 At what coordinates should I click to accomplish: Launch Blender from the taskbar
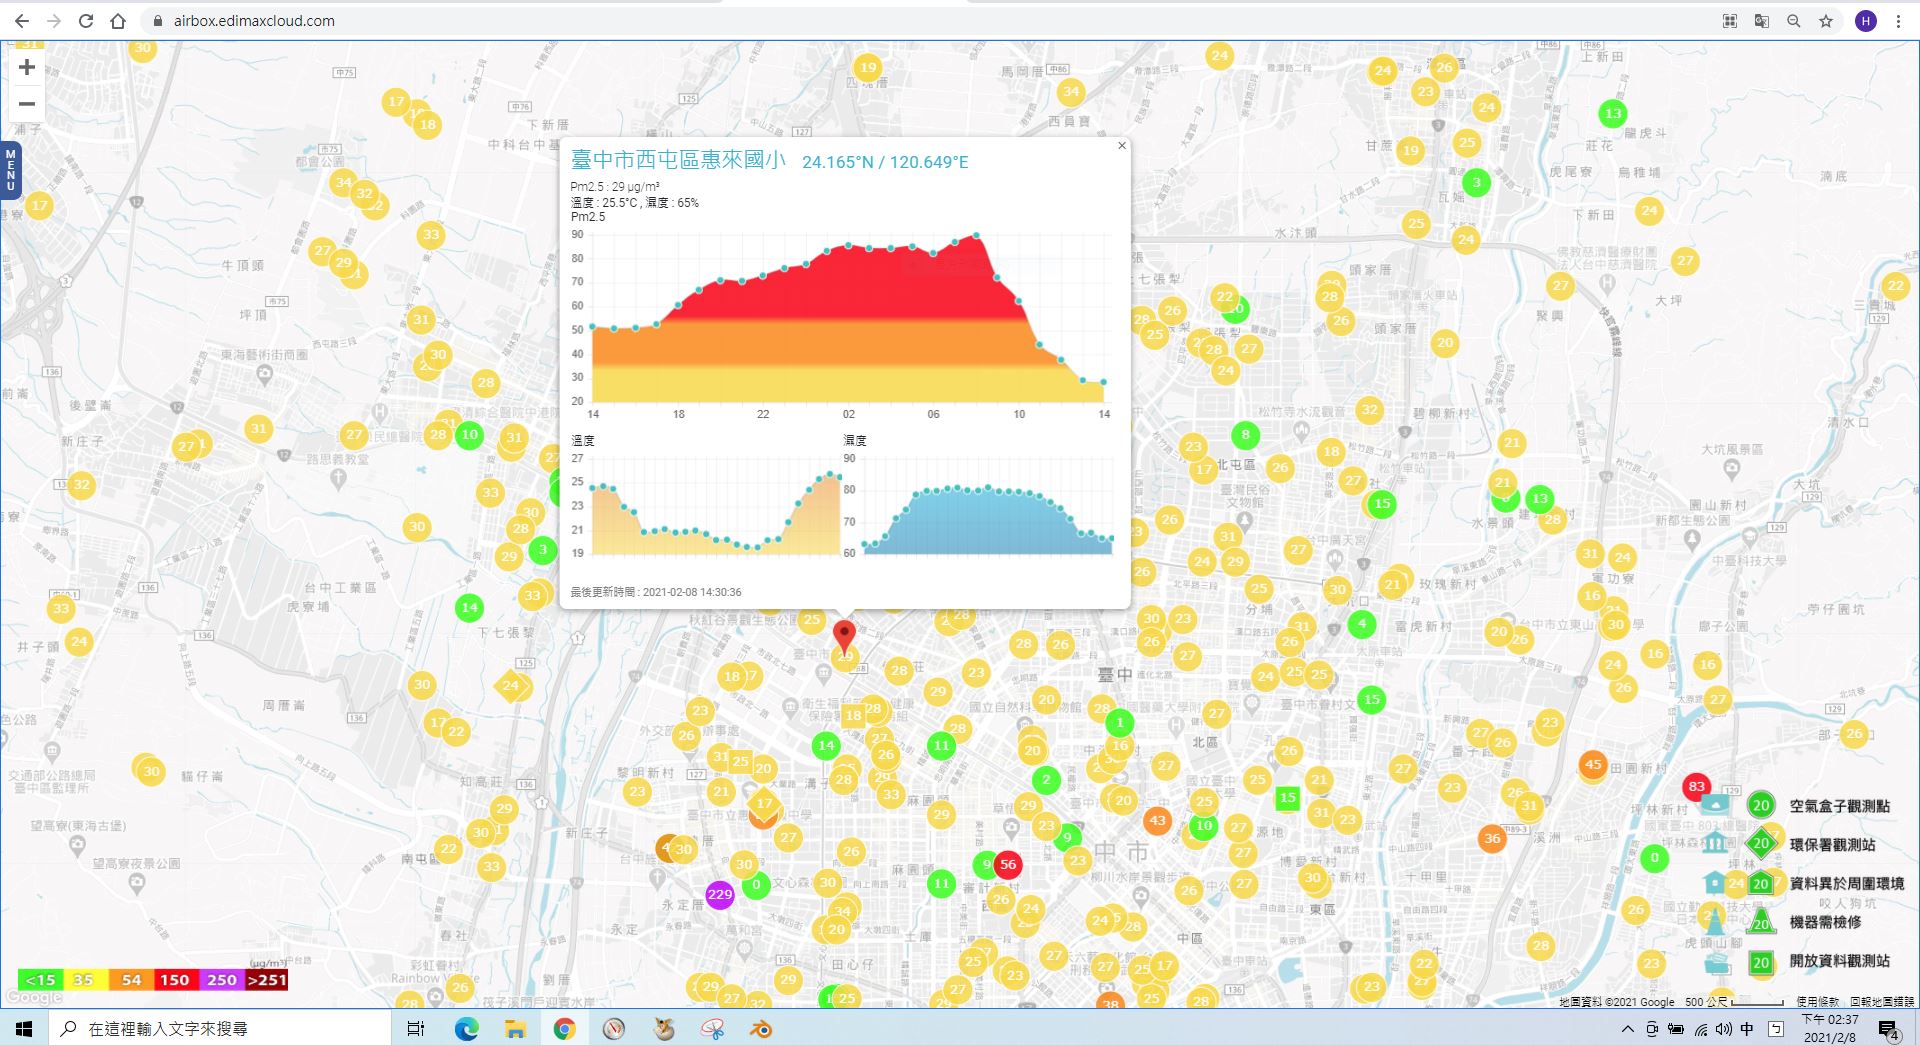click(761, 1028)
